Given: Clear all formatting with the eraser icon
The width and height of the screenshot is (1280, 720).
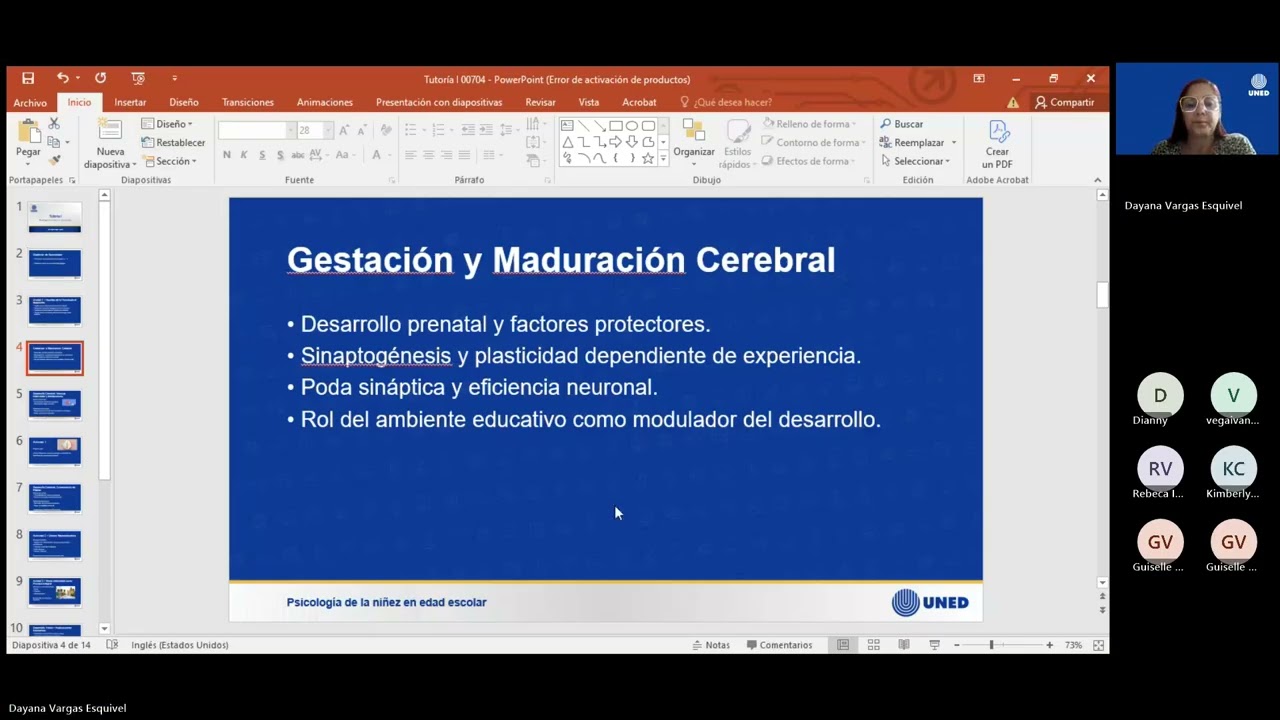Looking at the screenshot, I should click(386, 130).
